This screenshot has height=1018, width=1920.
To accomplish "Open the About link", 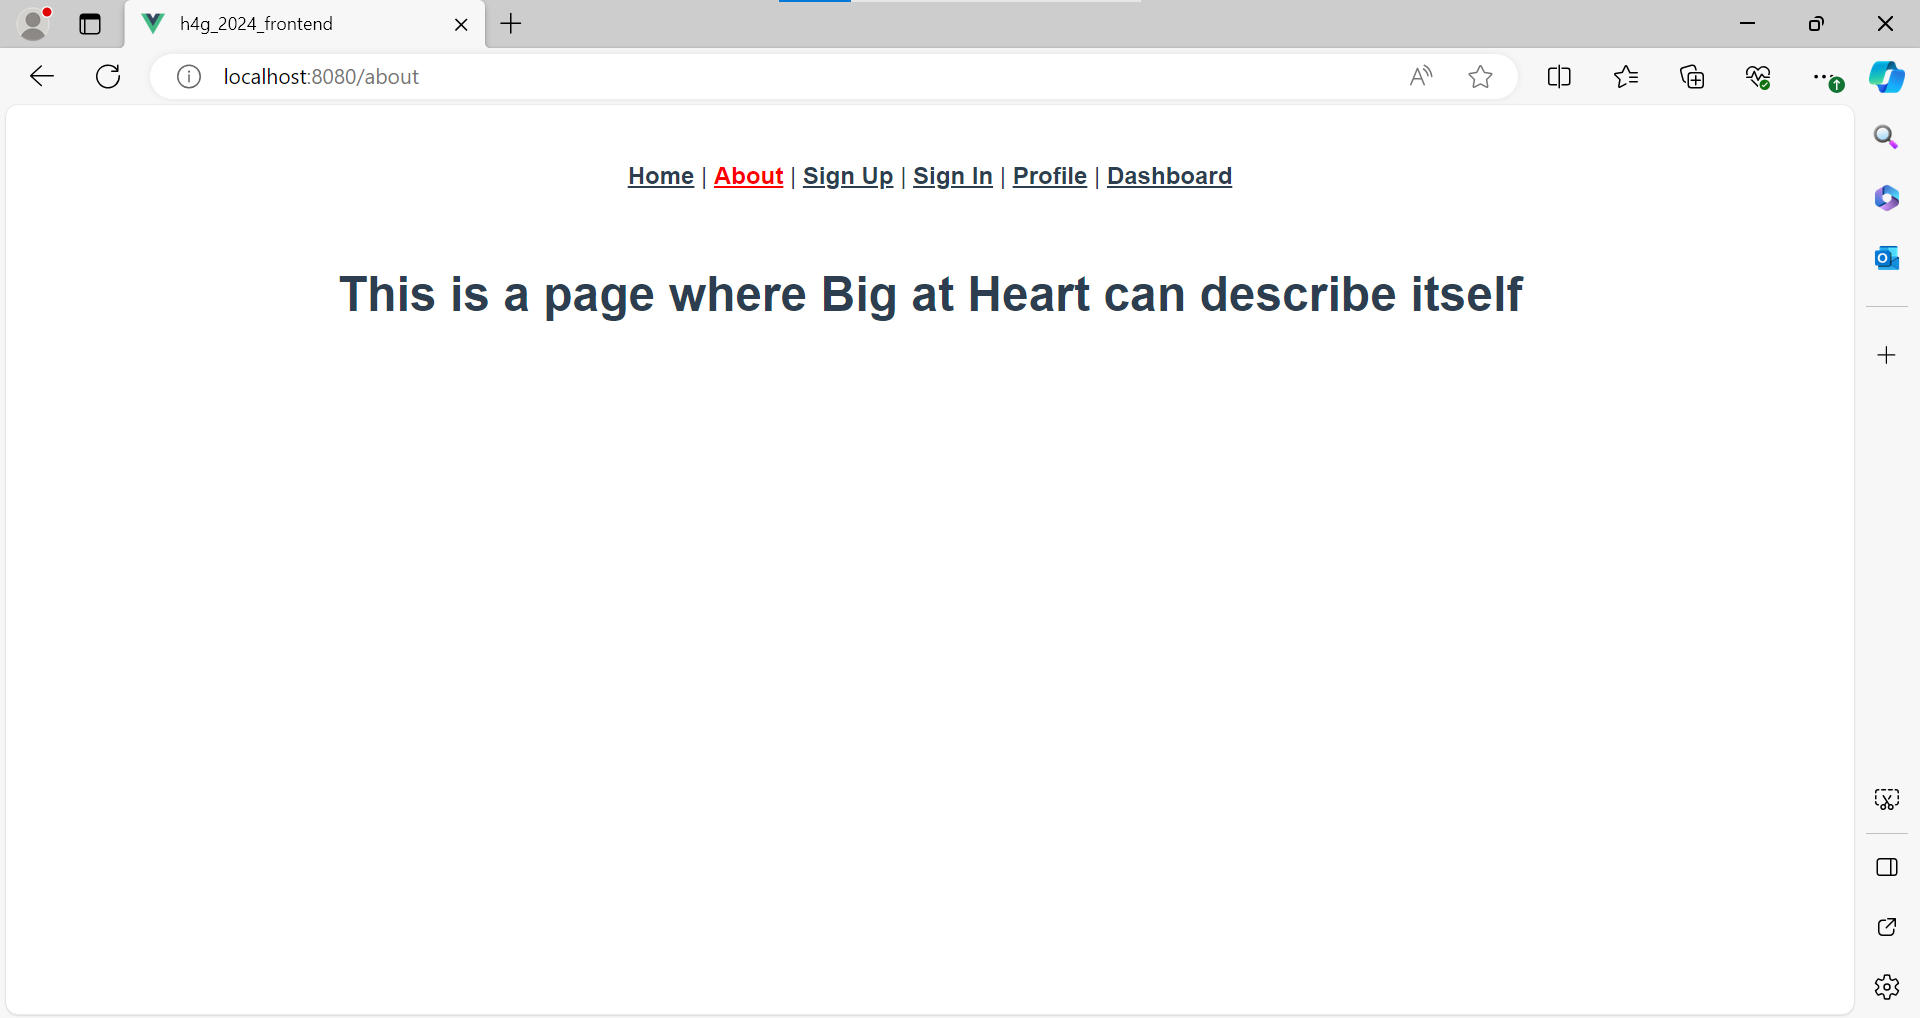I will (x=748, y=176).
